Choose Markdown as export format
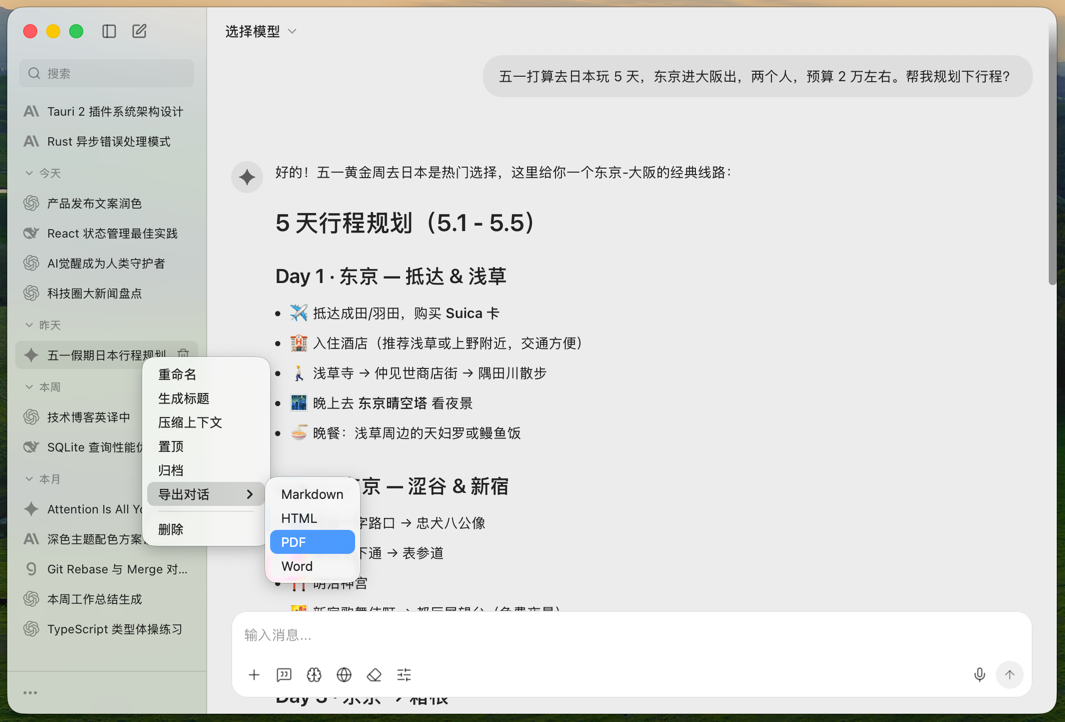The width and height of the screenshot is (1065, 722). click(x=311, y=494)
